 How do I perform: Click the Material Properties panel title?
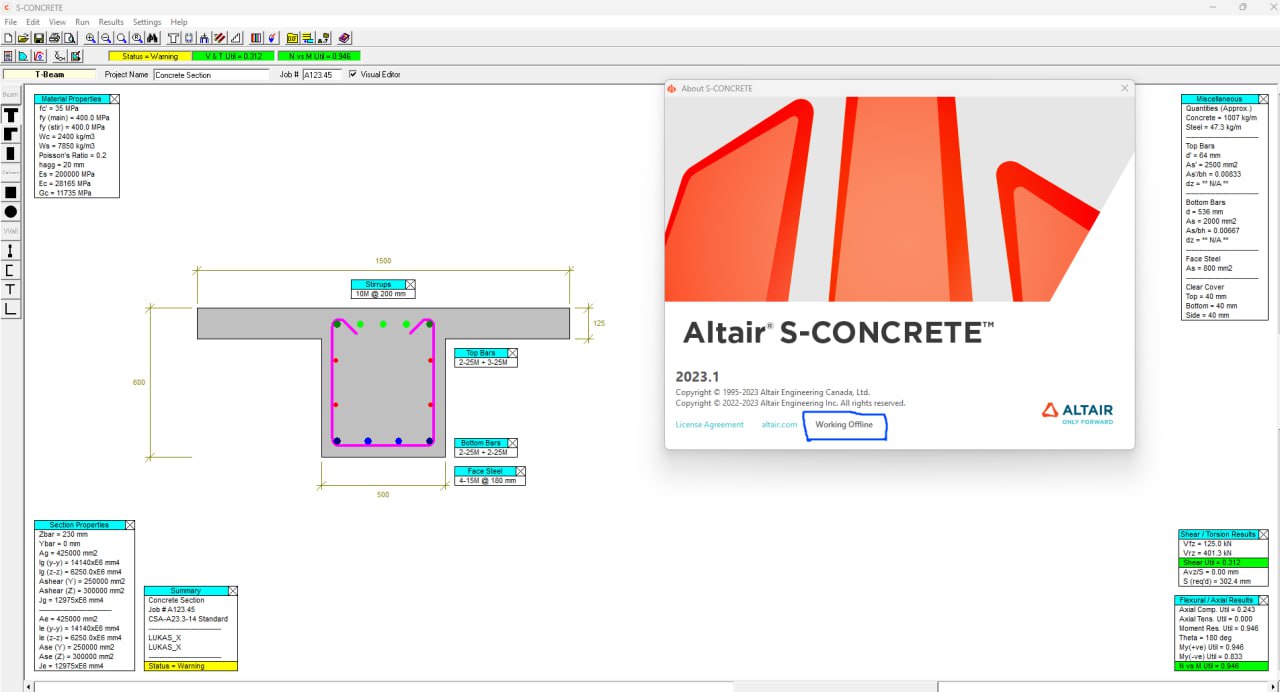[x=72, y=99]
